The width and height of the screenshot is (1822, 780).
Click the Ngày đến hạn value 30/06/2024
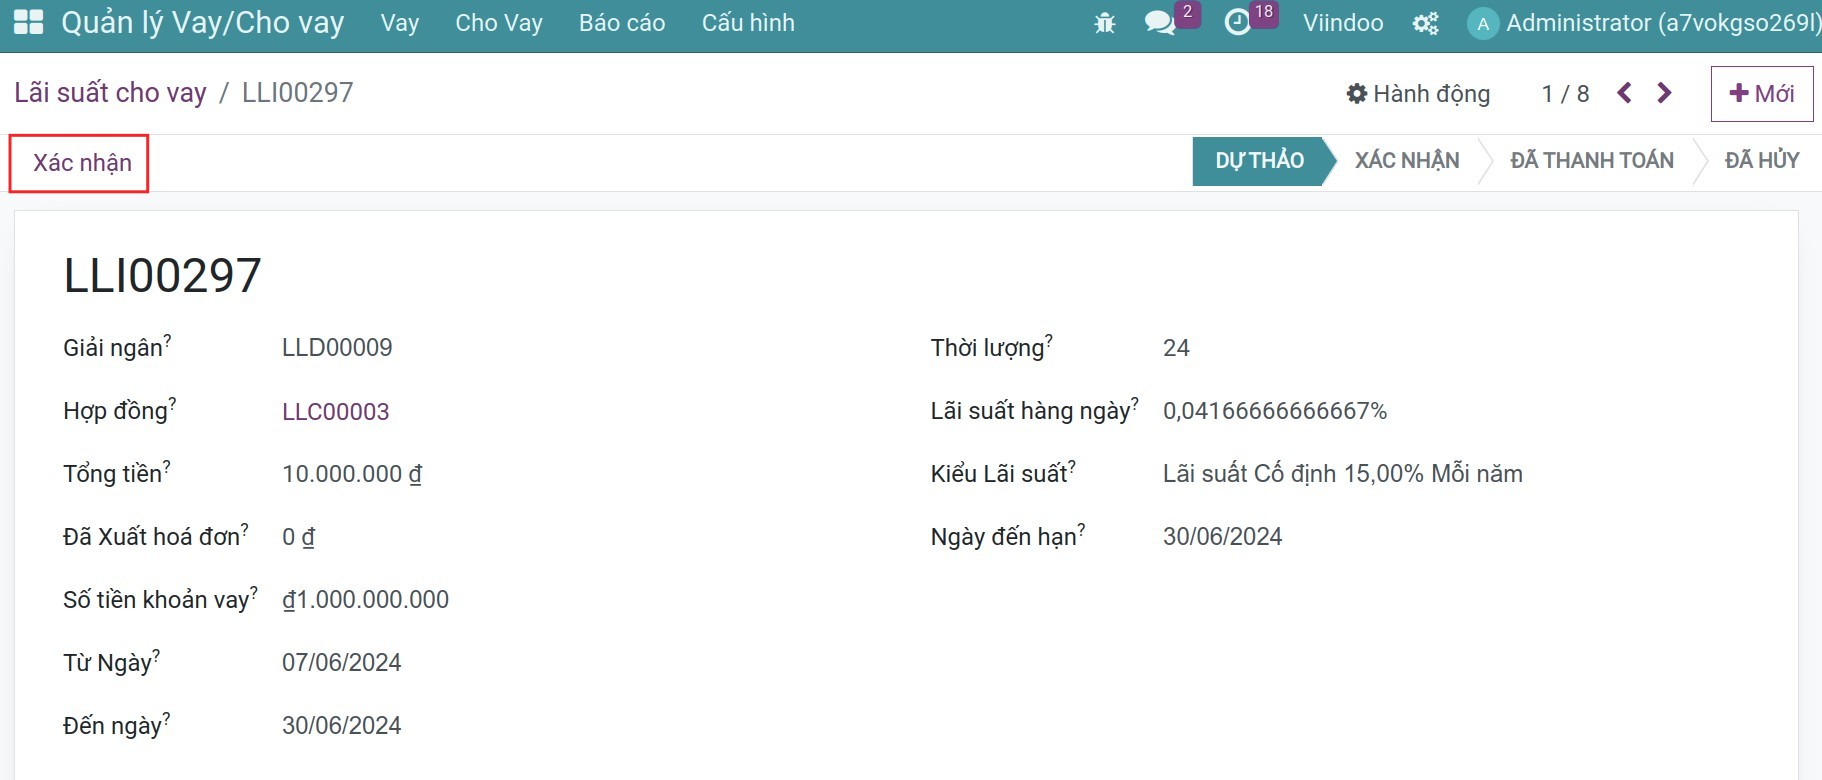1222,537
